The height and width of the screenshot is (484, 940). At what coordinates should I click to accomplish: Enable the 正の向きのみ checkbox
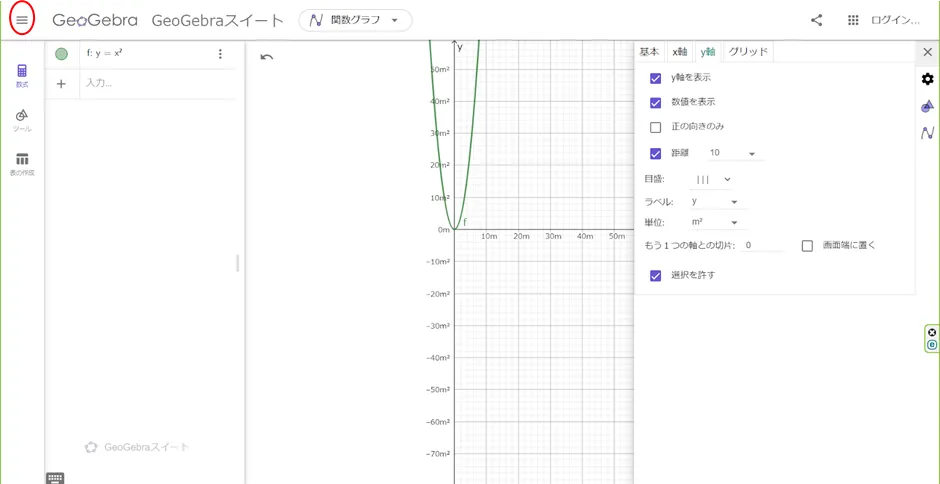pyautogui.click(x=656, y=127)
